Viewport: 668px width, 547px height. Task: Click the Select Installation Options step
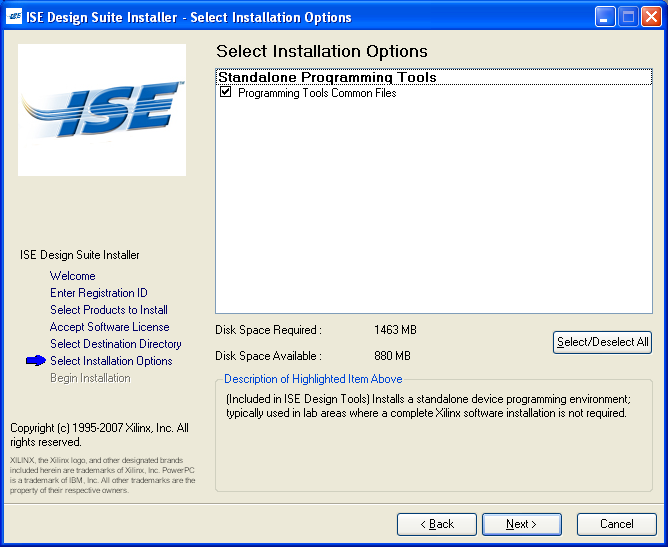point(111,361)
